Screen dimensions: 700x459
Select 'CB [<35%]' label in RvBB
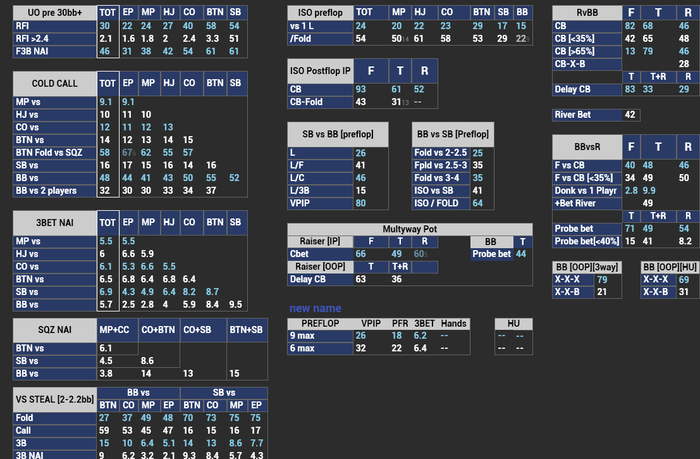click(587, 38)
